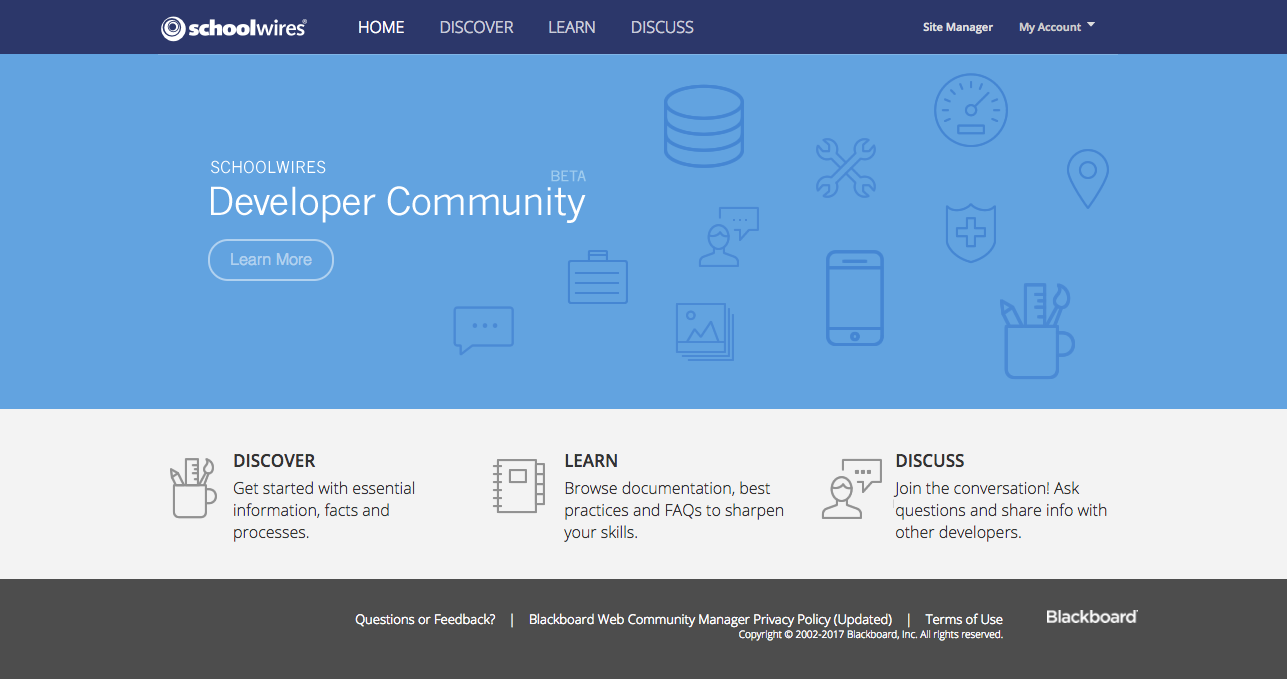Click the crossed wrenches icon
1287x679 pixels.
(x=846, y=168)
